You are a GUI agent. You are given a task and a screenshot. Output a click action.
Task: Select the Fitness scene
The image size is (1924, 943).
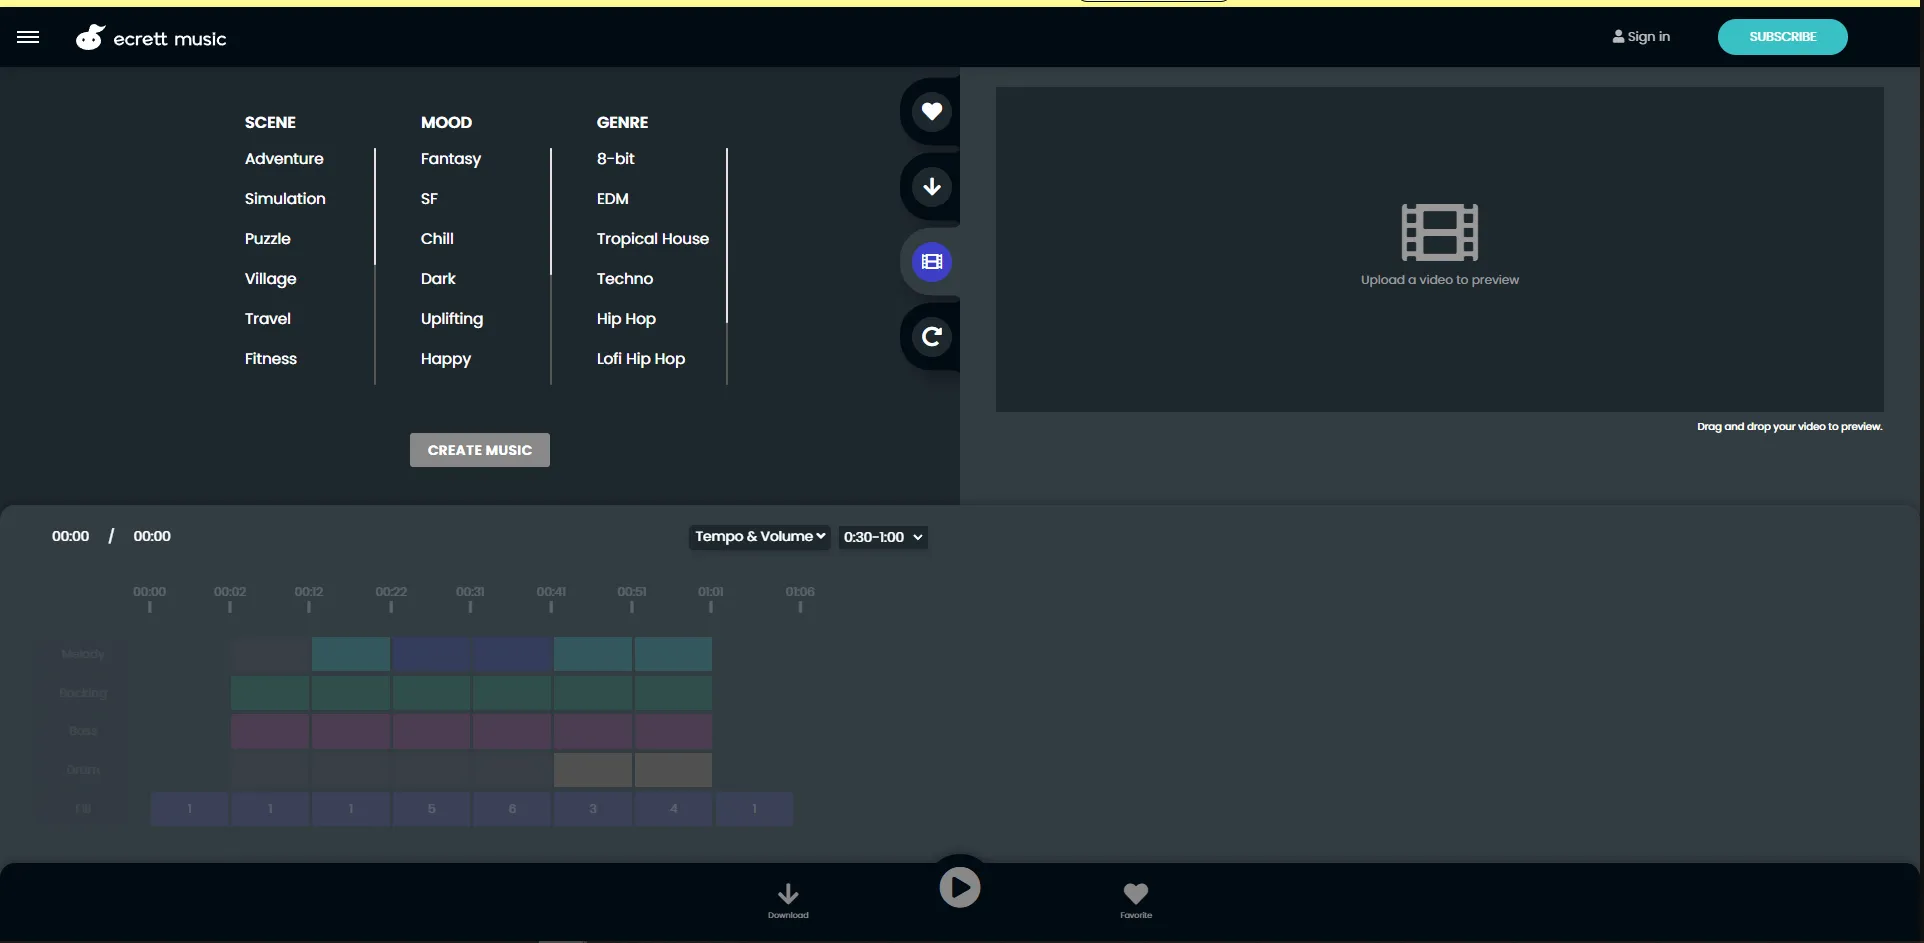click(x=271, y=359)
